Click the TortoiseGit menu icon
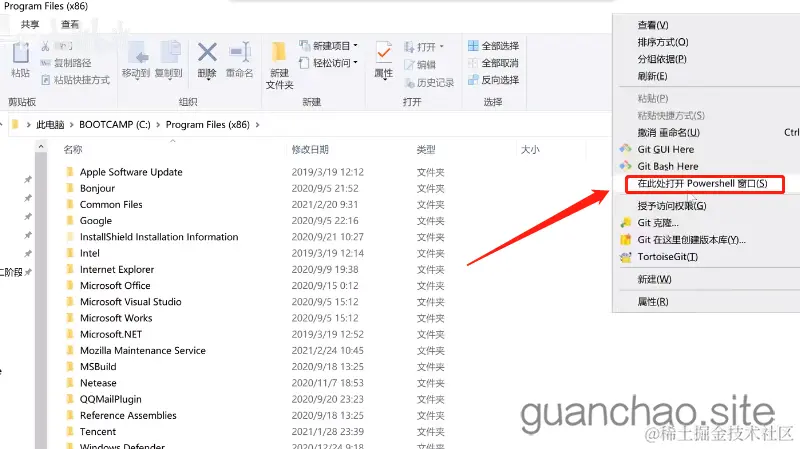 click(626, 257)
